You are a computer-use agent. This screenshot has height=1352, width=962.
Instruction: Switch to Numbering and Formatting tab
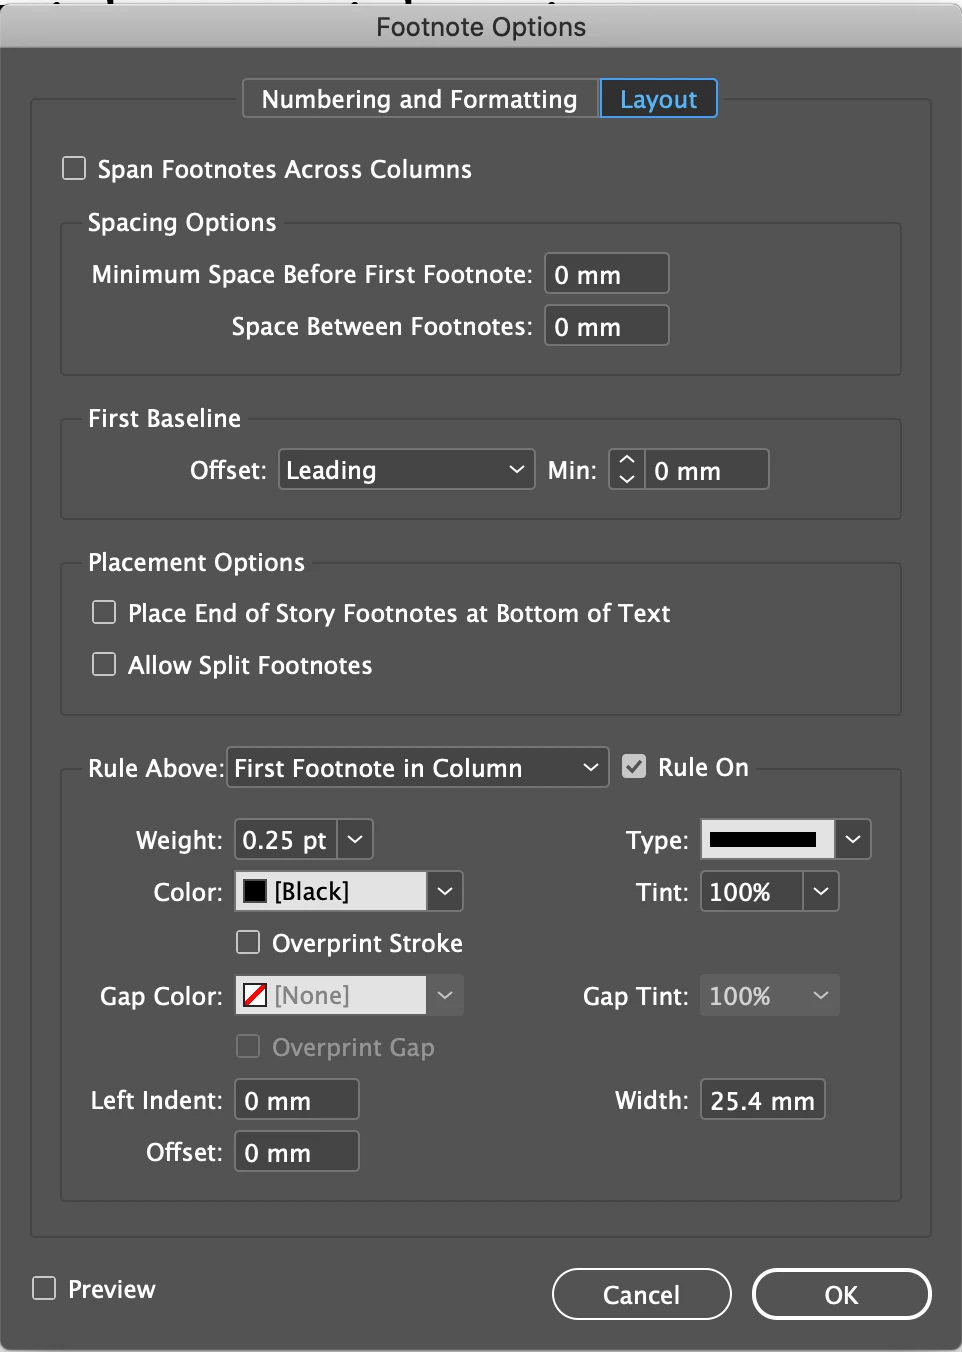pos(420,99)
